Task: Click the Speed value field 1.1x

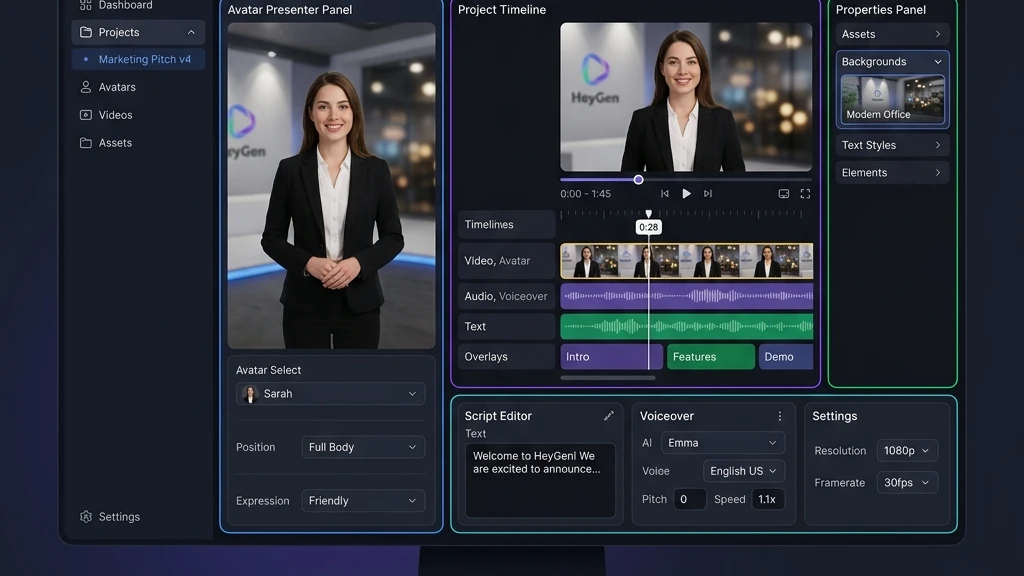Action: pos(768,499)
